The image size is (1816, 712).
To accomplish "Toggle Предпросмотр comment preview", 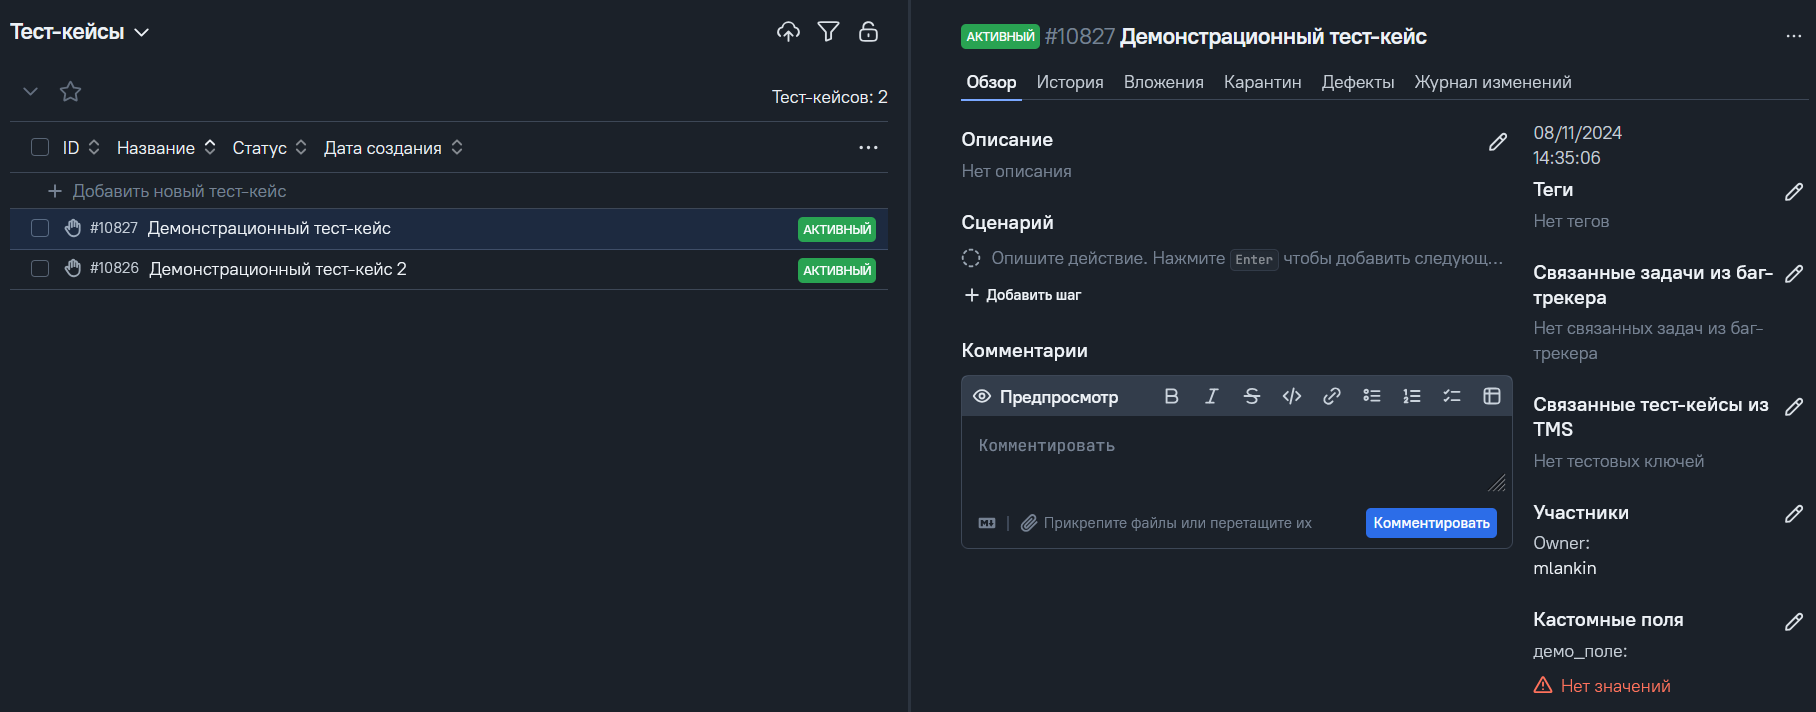I will point(1045,397).
